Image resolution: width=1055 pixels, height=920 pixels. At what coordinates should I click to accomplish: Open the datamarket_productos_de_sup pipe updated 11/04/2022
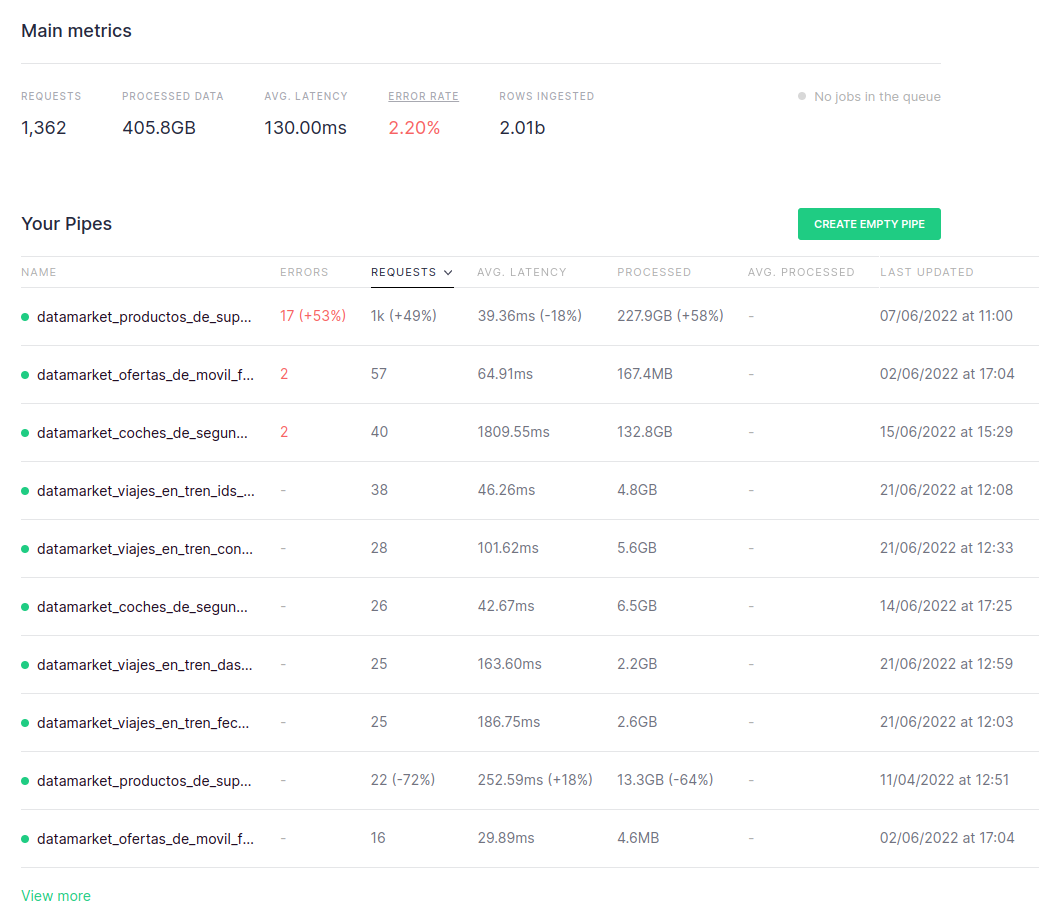[x=145, y=781]
